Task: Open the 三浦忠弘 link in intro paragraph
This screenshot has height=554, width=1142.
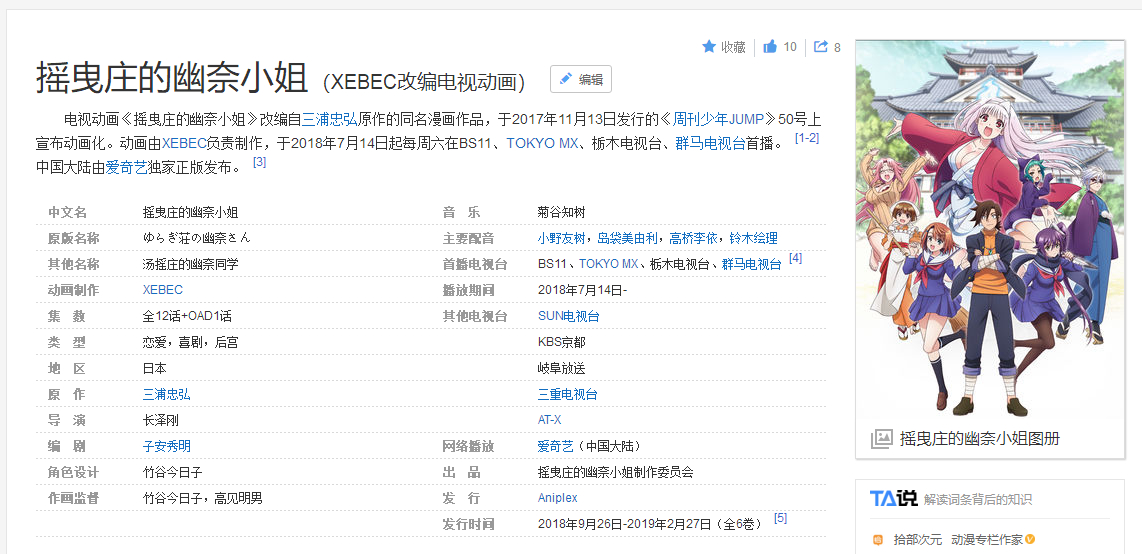Action: (x=330, y=119)
